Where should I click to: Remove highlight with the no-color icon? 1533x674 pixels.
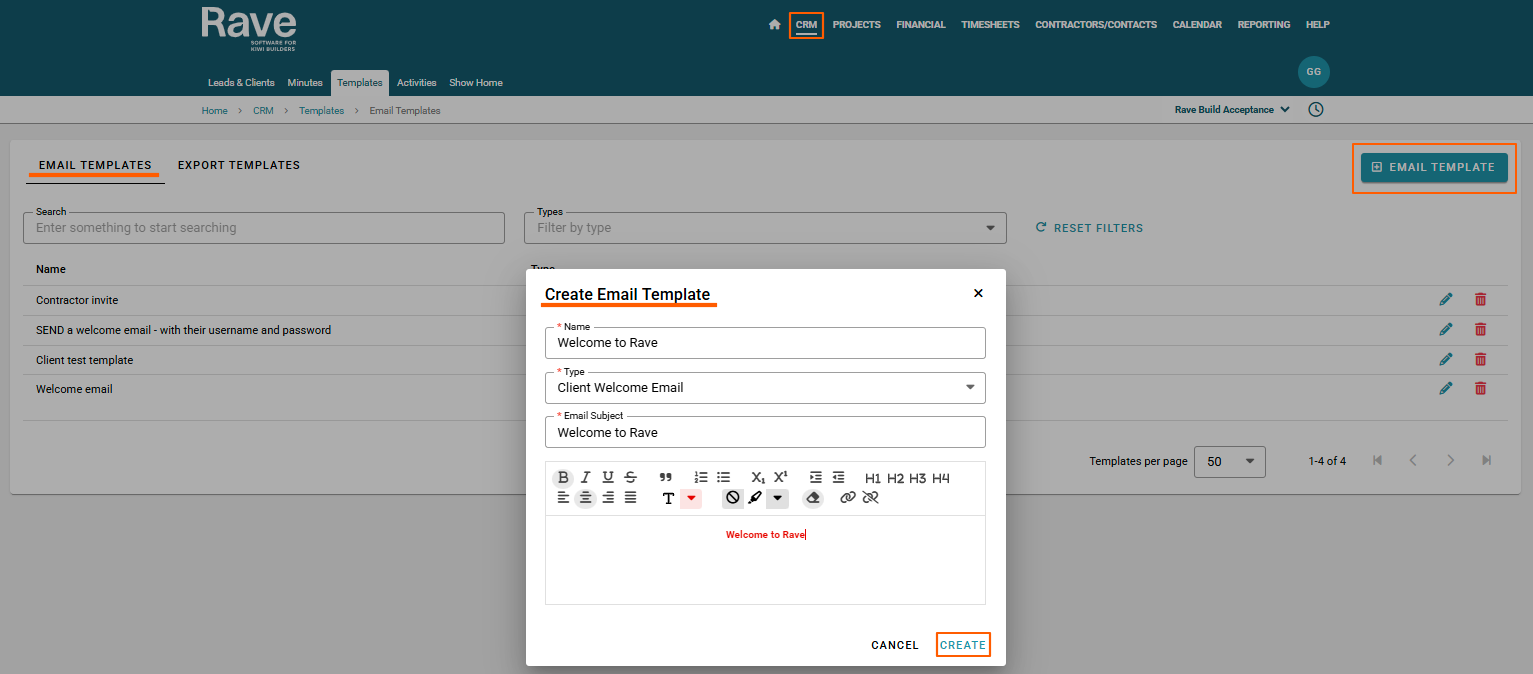(733, 498)
